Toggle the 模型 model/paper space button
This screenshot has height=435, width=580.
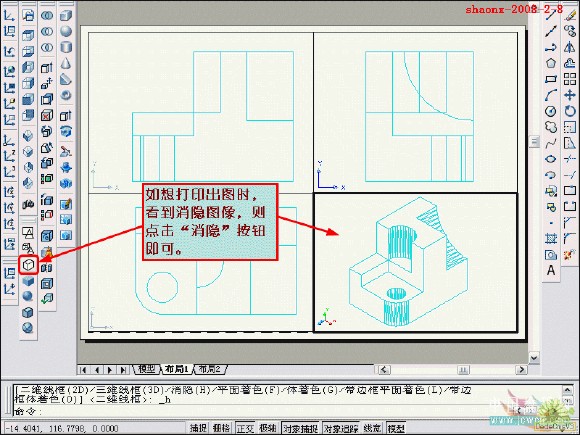[x=396, y=428]
